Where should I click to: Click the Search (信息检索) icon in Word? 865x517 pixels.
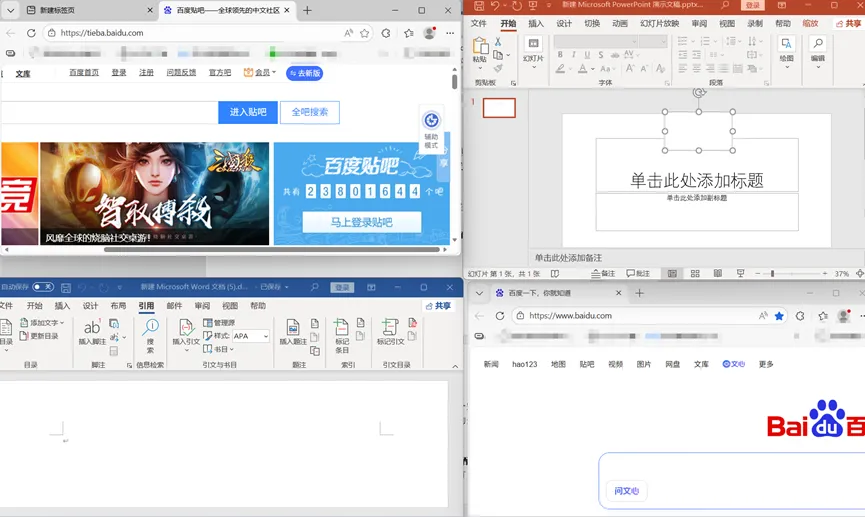(150, 328)
